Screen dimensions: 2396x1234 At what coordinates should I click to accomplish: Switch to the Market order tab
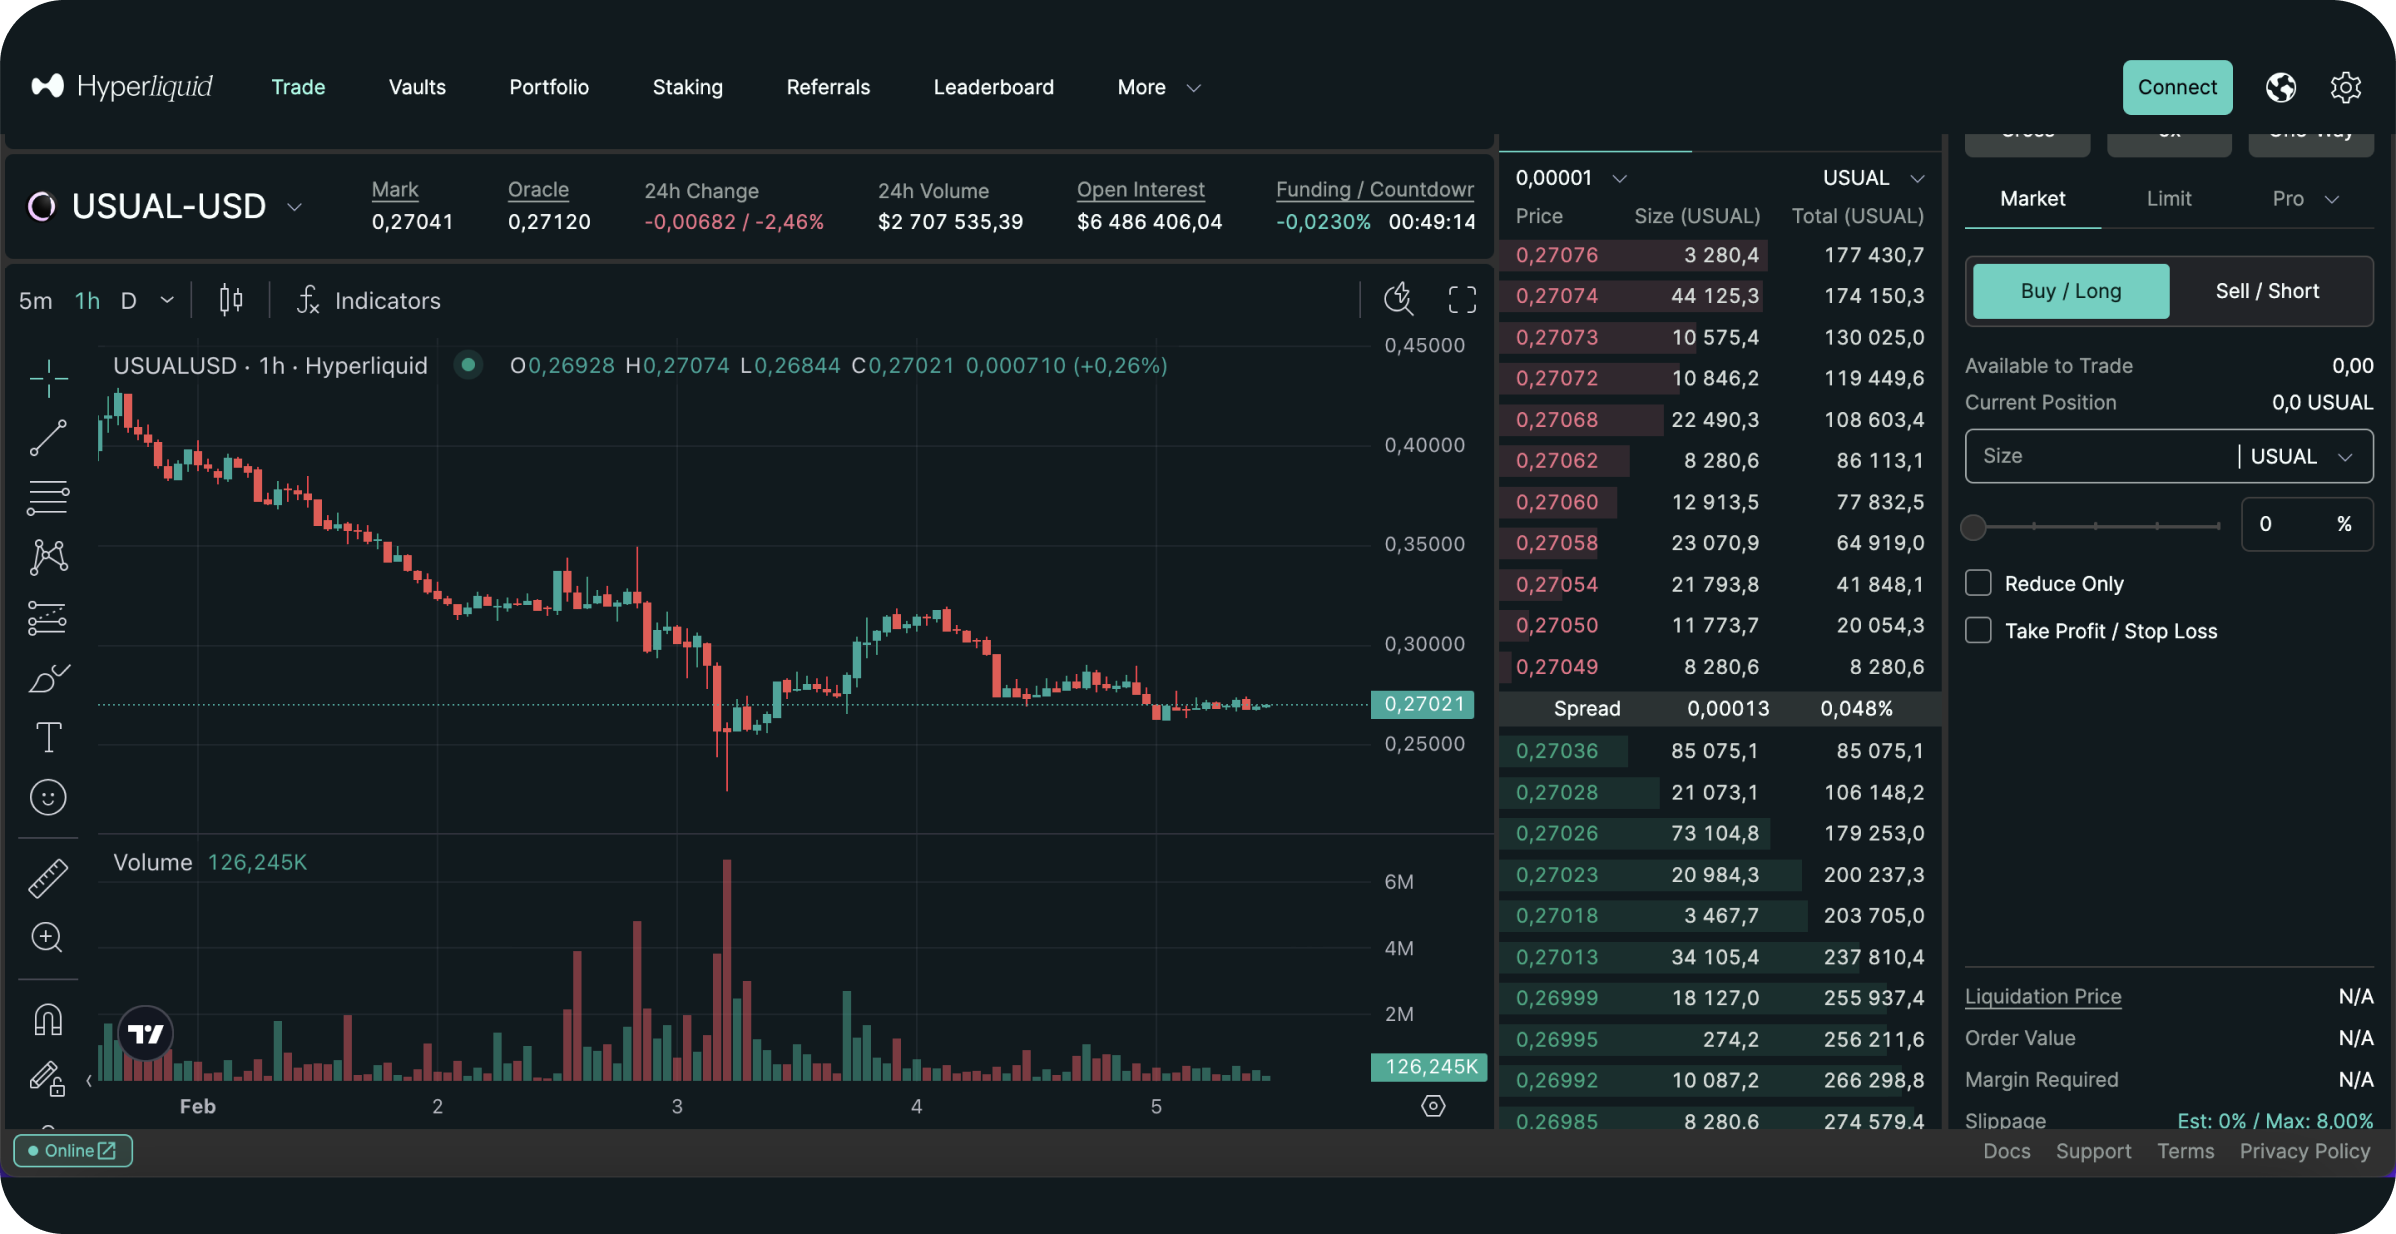coord(2032,199)
